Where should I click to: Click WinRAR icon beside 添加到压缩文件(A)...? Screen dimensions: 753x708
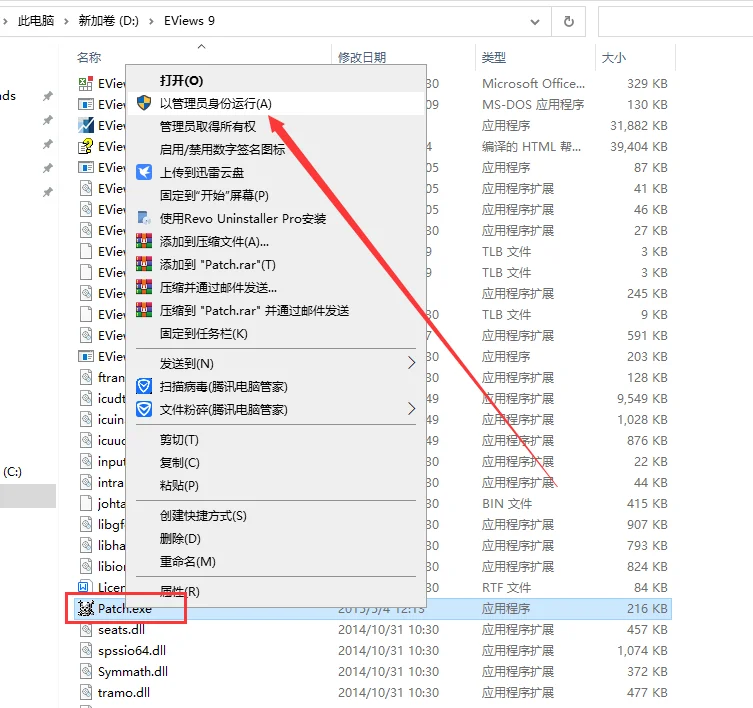click(x=144, y=242)
